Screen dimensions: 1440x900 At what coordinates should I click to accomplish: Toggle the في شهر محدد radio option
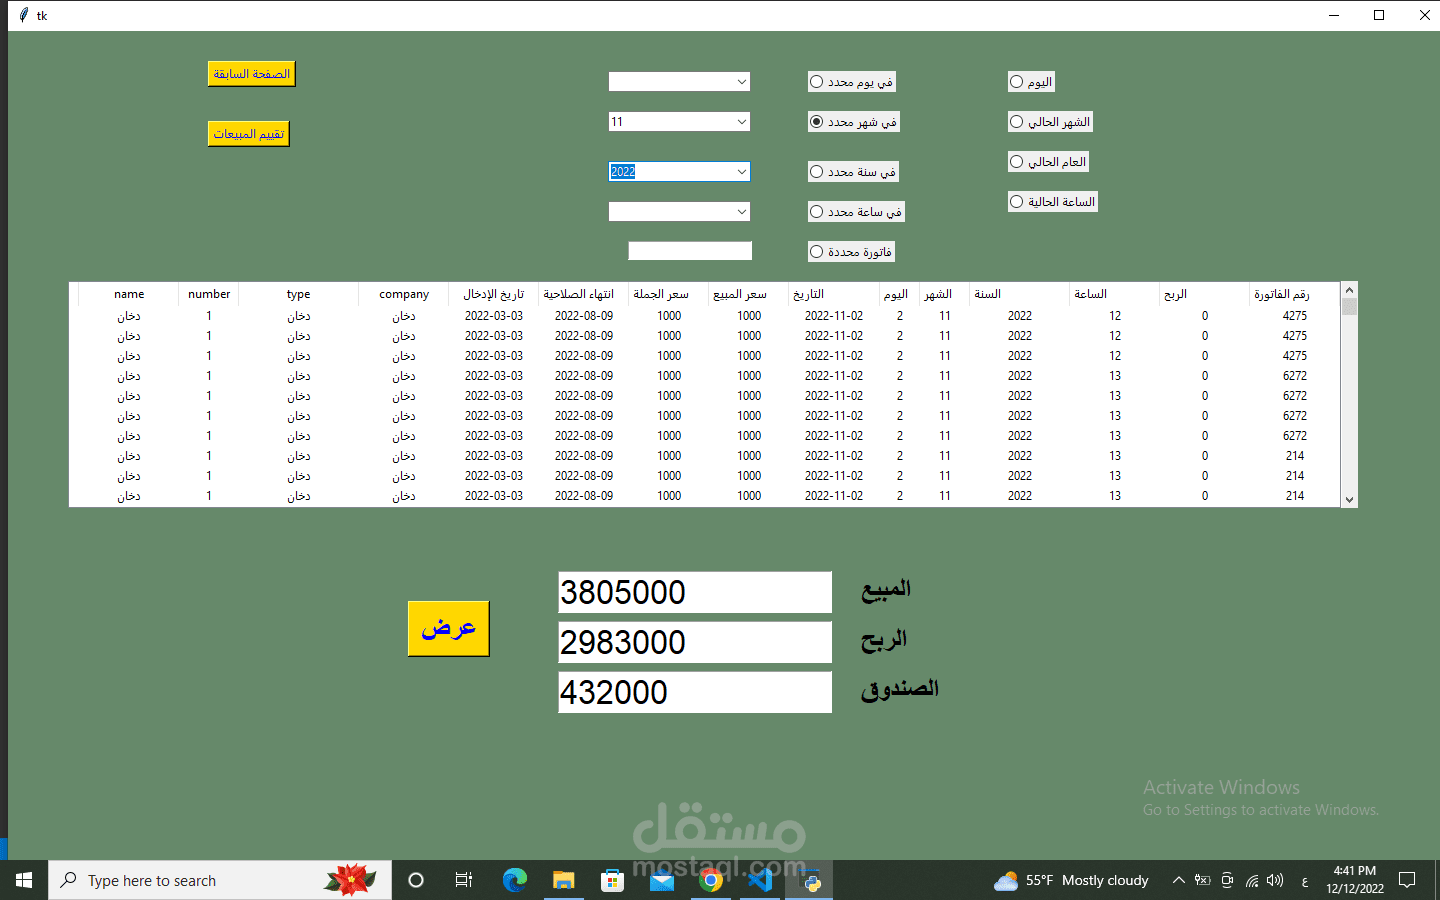[x=853, y=122]
